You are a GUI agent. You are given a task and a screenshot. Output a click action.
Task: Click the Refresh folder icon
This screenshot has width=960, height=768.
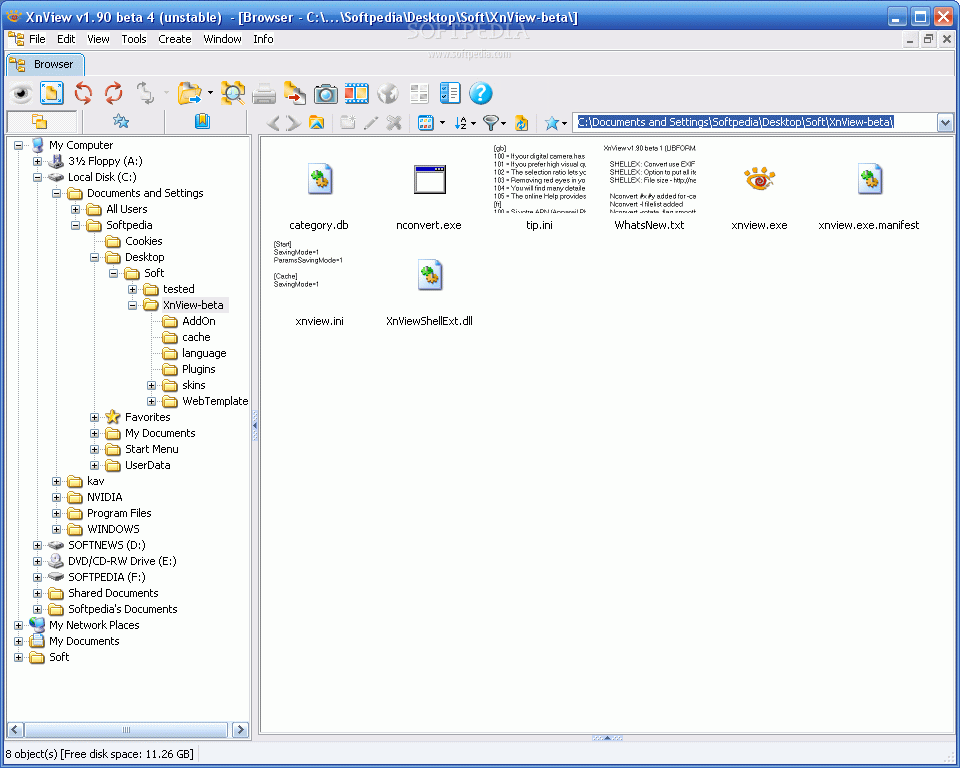click(521, 122)
